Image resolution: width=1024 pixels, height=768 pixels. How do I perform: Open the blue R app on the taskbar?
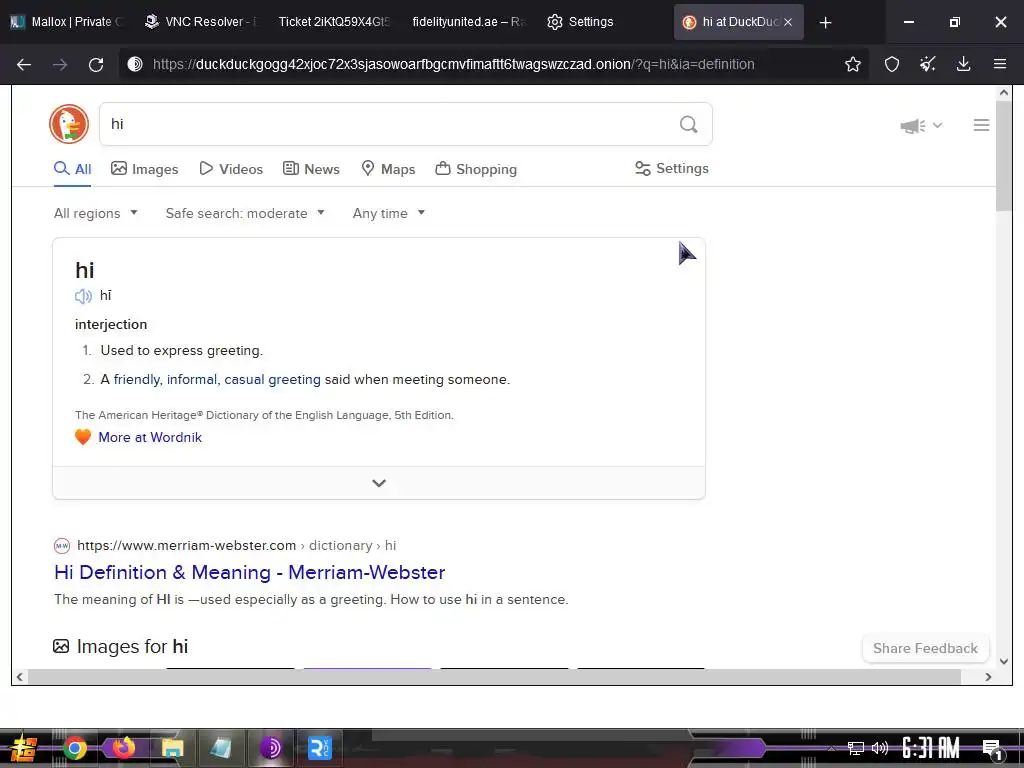pos(319,748)
